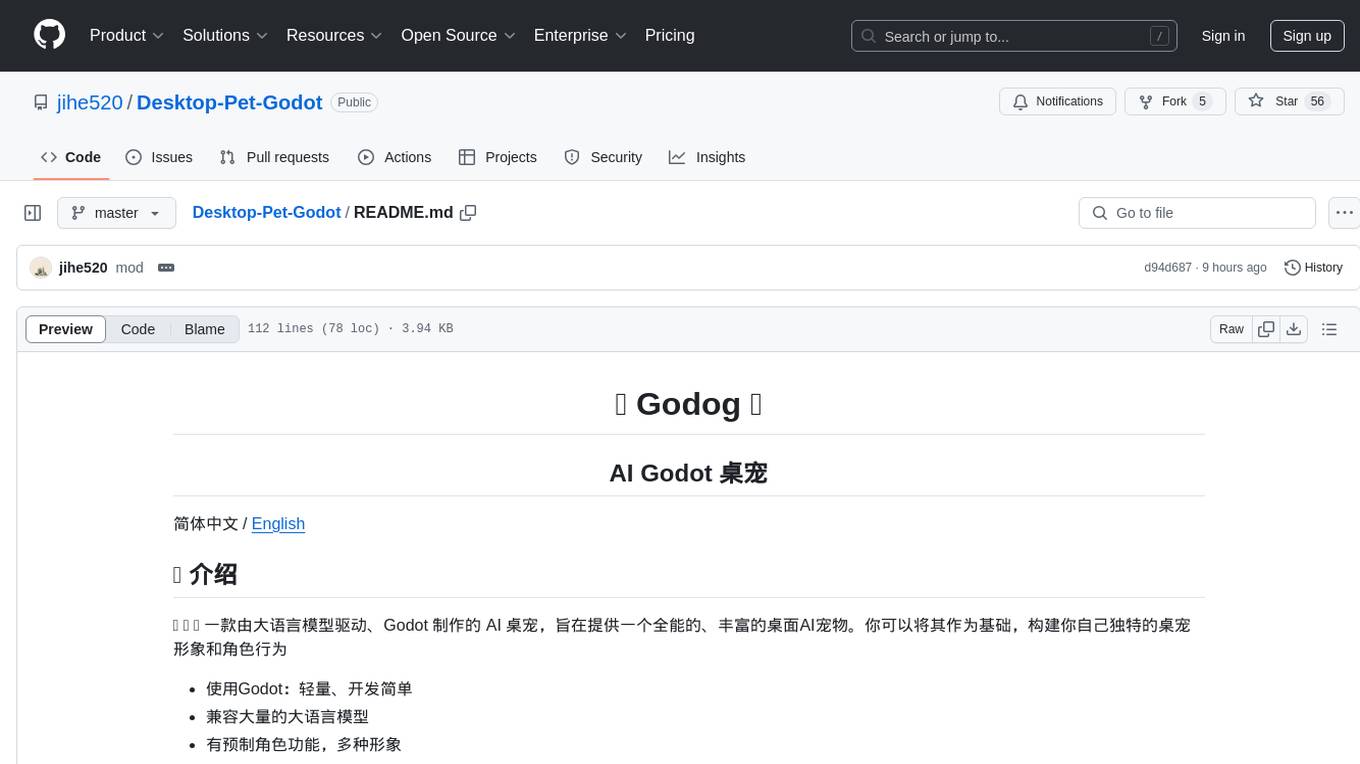This screenshot has width=1360, height=764.
Task: Click the 兼容大量的大语言模型 bullet item
Action: tap(287, 717)
